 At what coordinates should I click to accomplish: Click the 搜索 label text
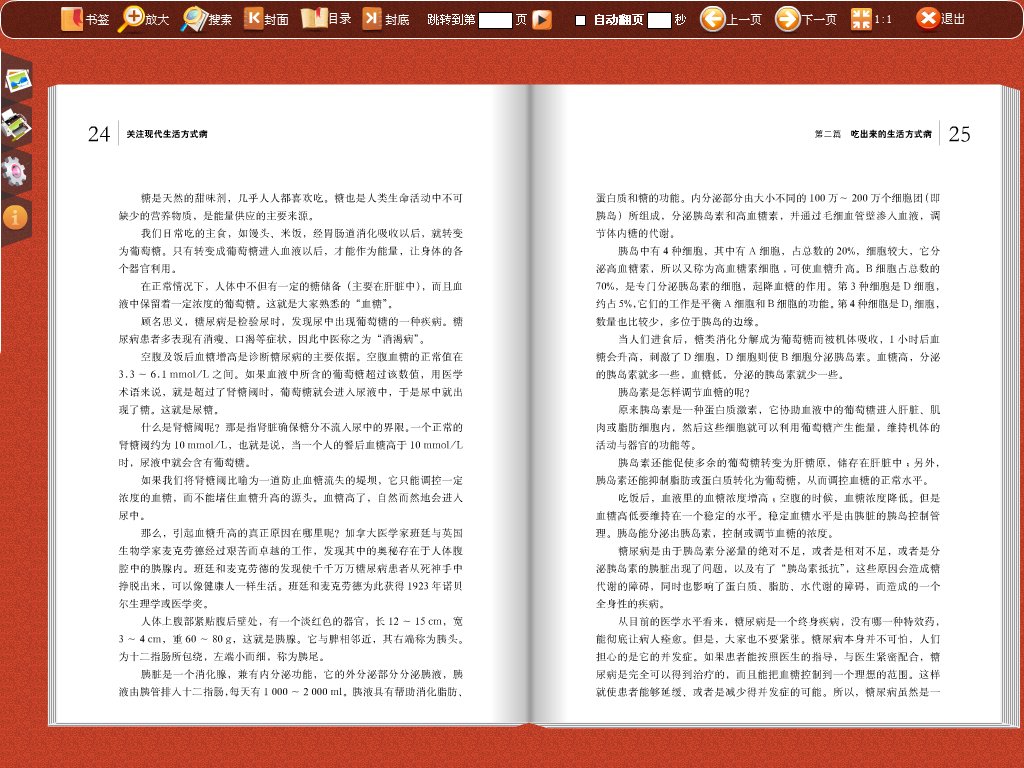[x=220, y=20]
